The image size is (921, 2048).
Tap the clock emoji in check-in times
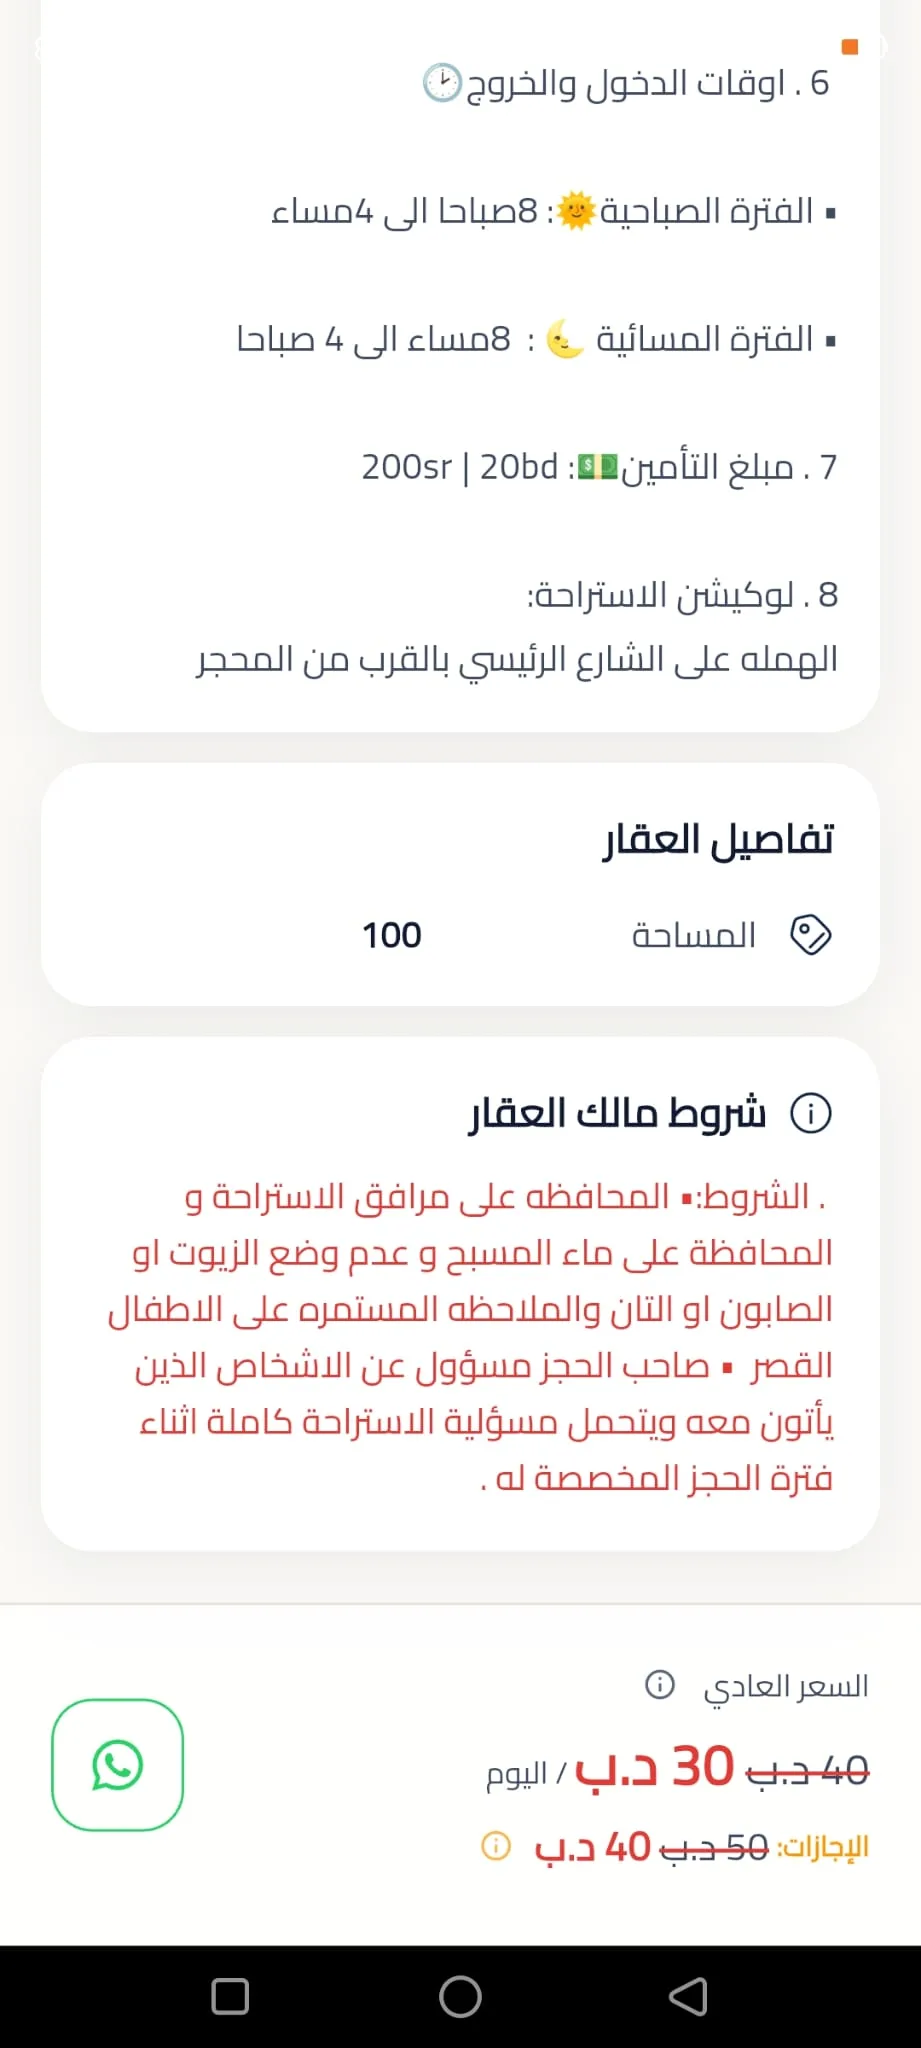pos(442,83)
